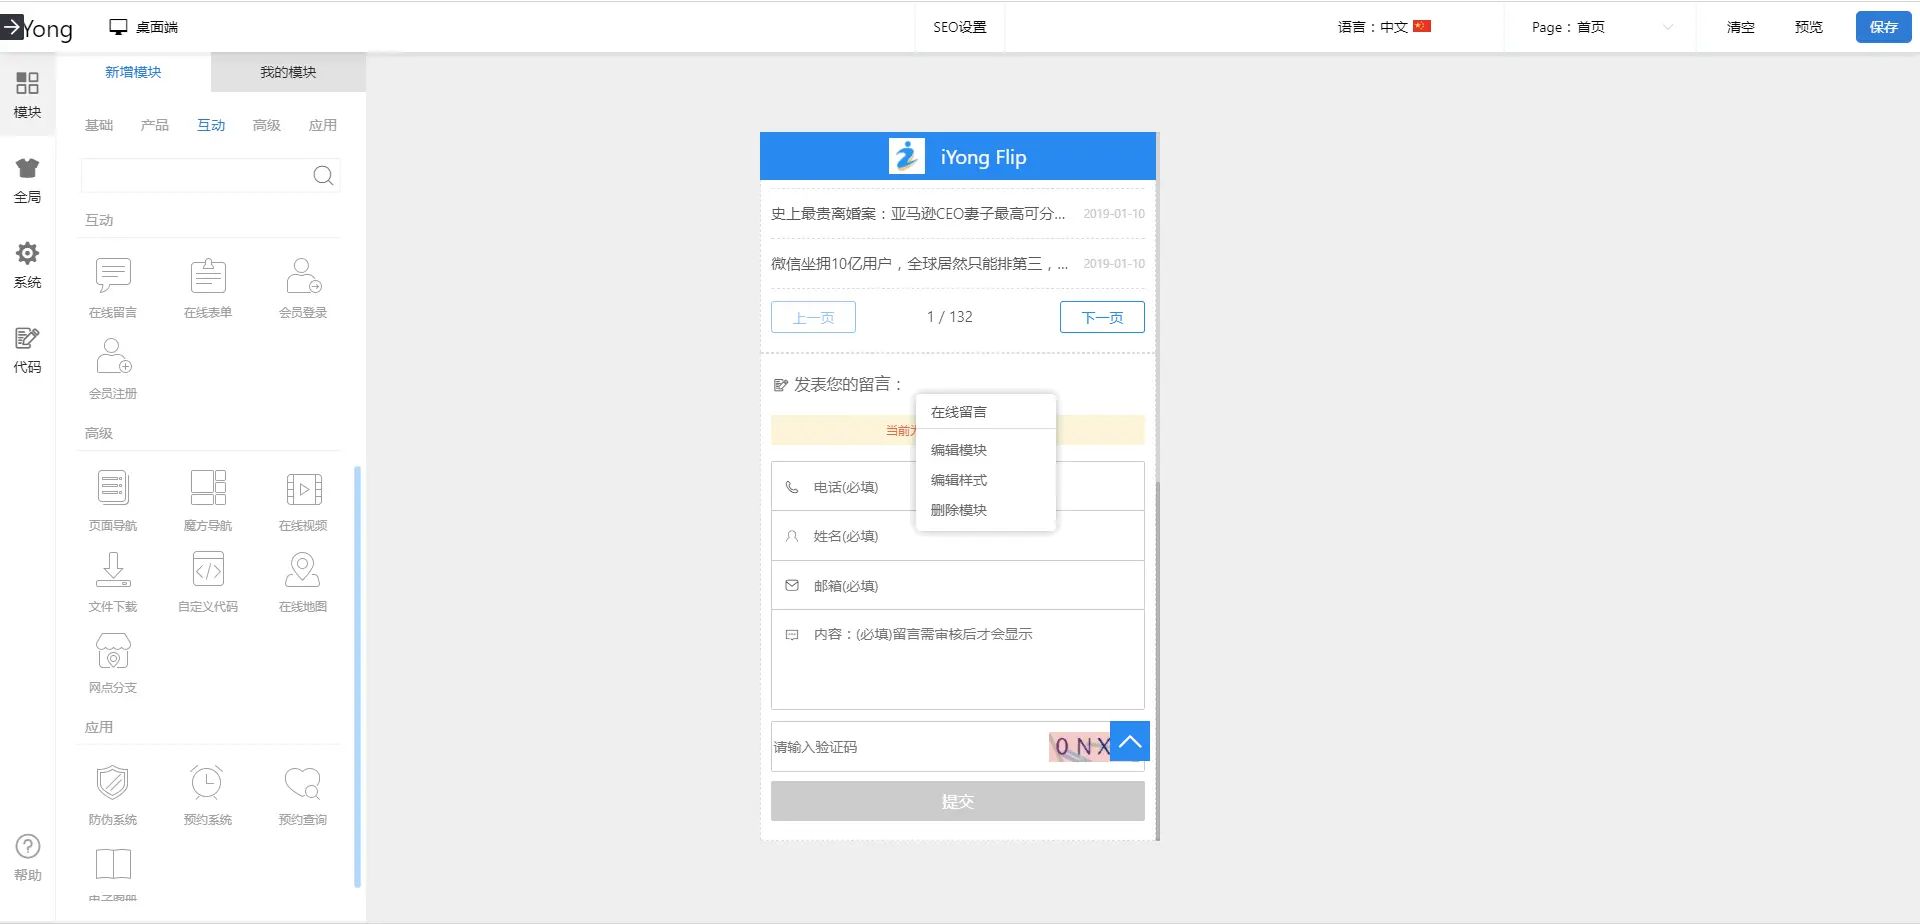Pick the 在线视频 video module icon
This screenshot has height=924, width=1920.
coord(303,490)
